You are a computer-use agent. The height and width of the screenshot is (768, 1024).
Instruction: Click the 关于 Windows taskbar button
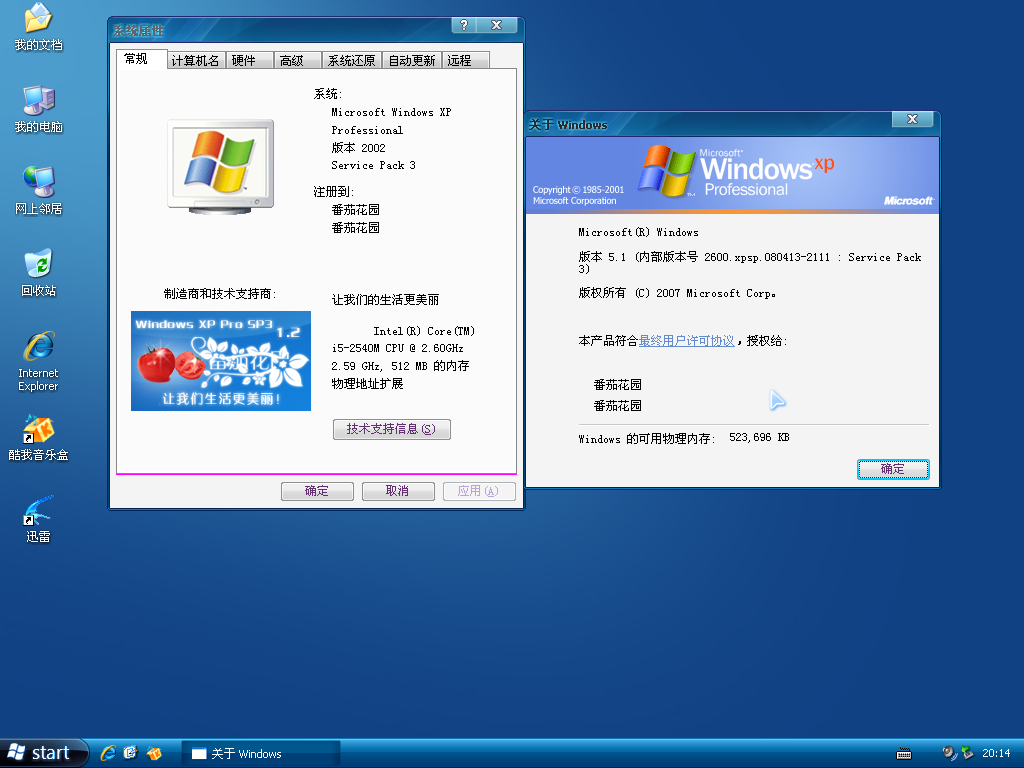click(x=260, y=754)
